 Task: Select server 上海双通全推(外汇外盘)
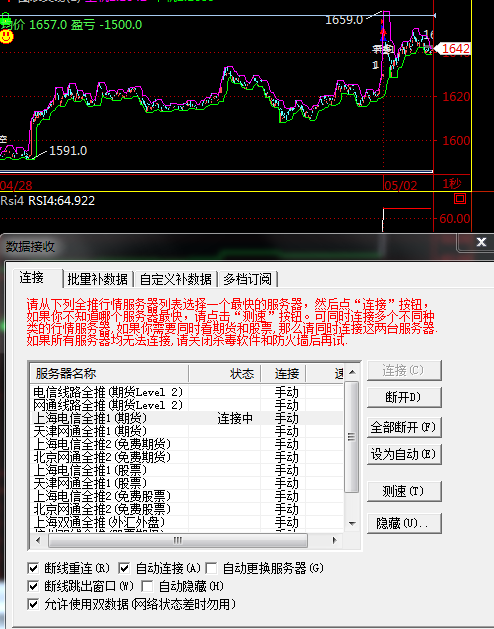pos(99,522)
